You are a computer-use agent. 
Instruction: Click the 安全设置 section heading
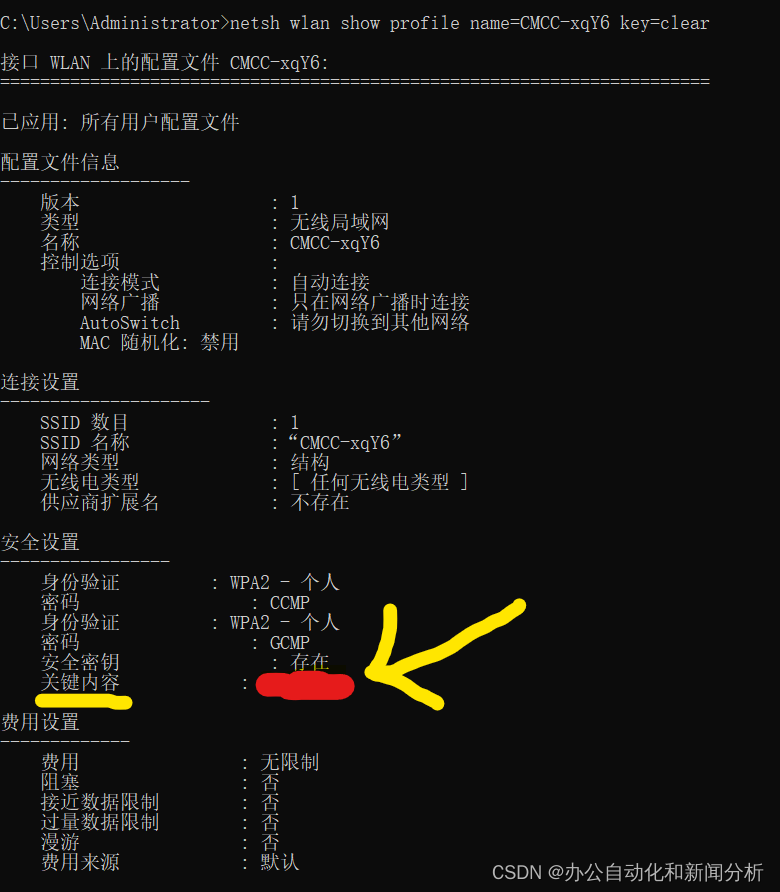(40, 542)
